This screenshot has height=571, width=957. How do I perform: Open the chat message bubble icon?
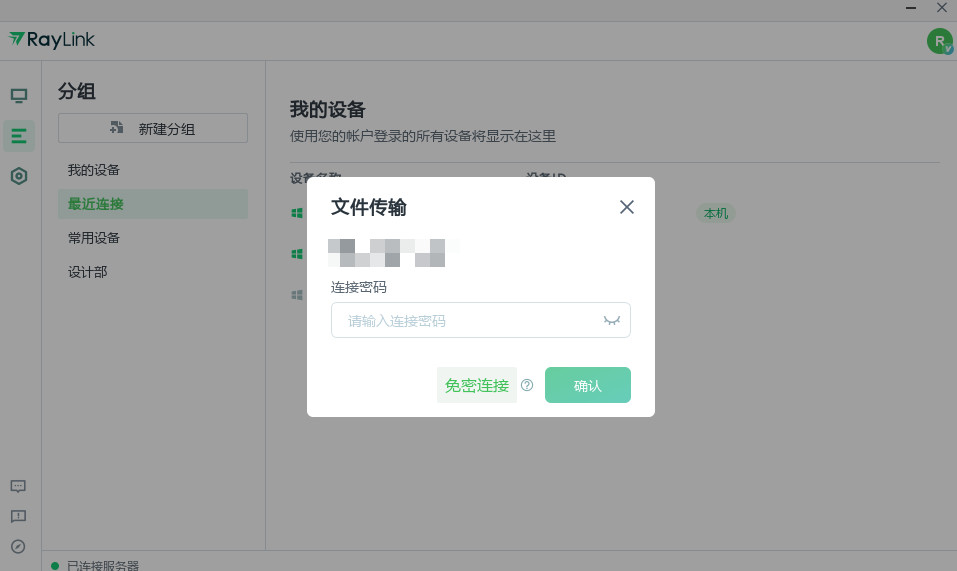18,486
